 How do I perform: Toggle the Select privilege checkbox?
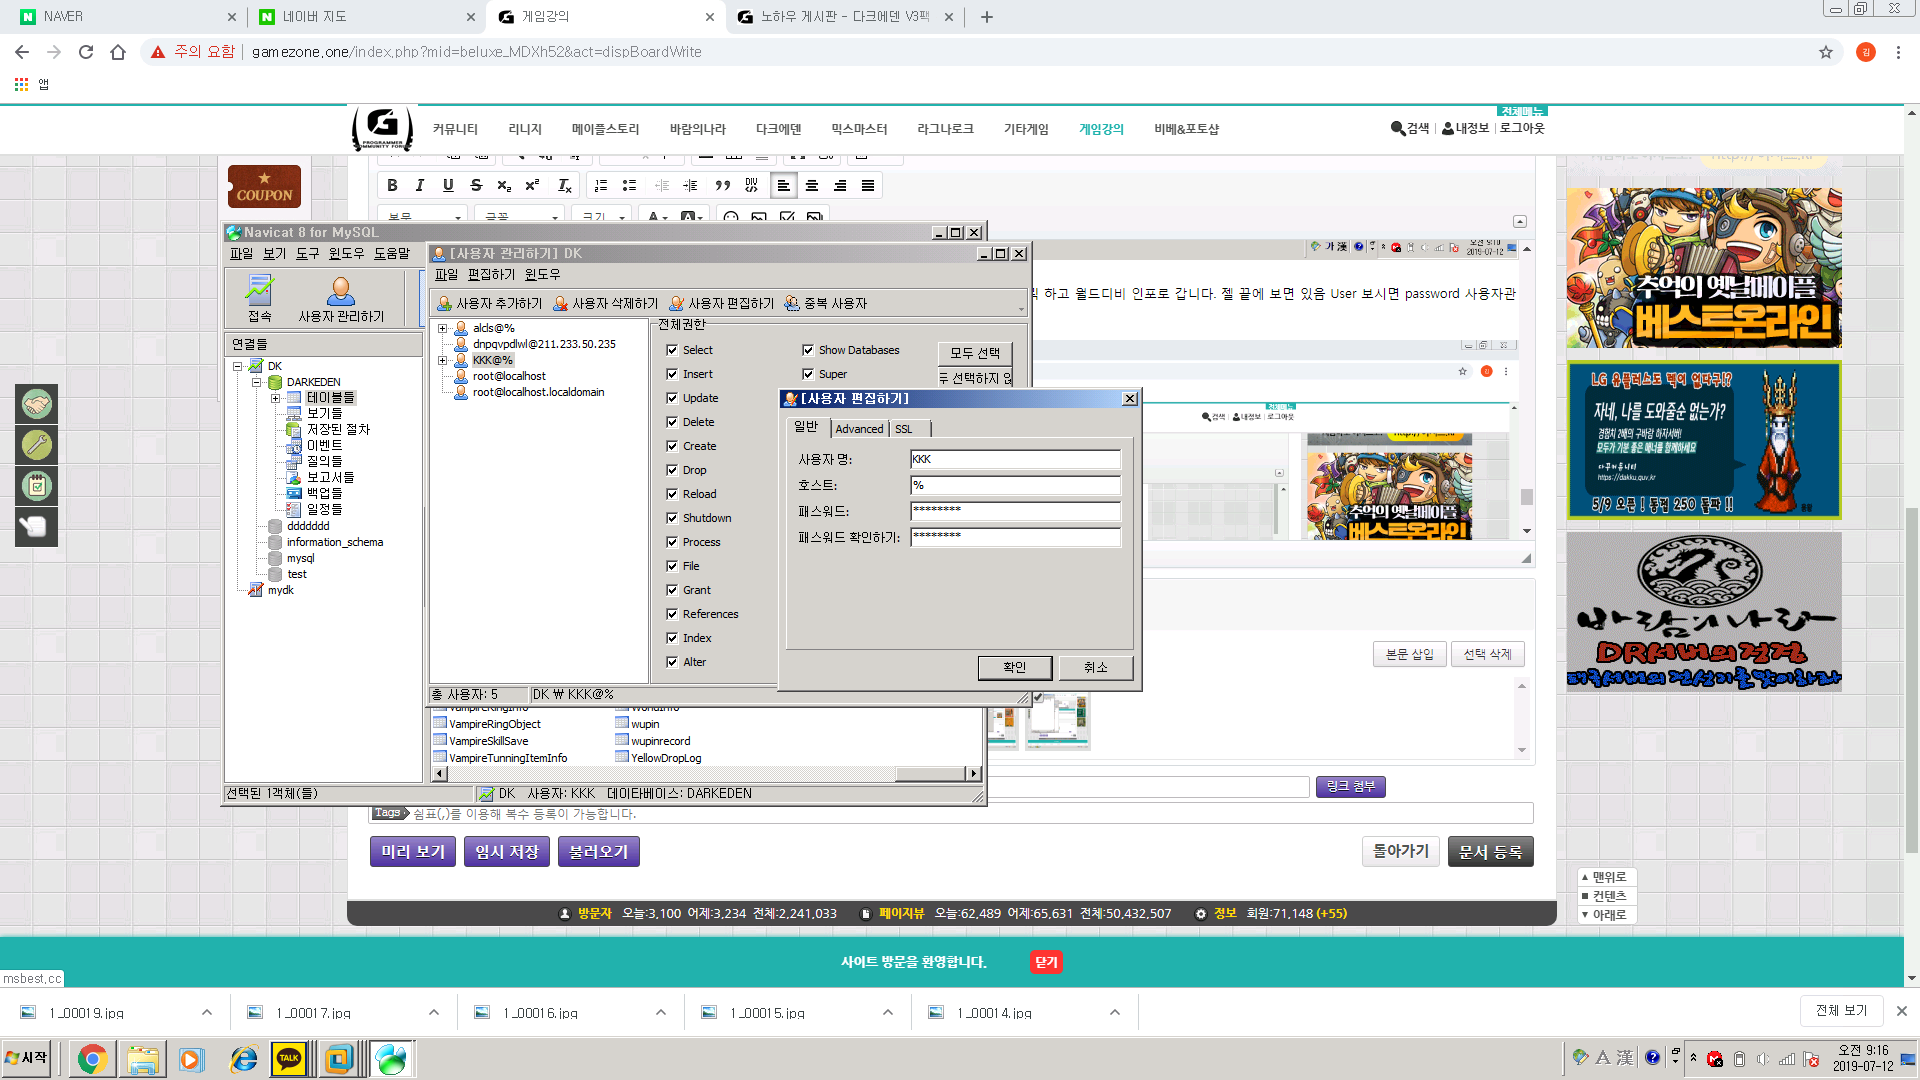click(x=672, y=350)
